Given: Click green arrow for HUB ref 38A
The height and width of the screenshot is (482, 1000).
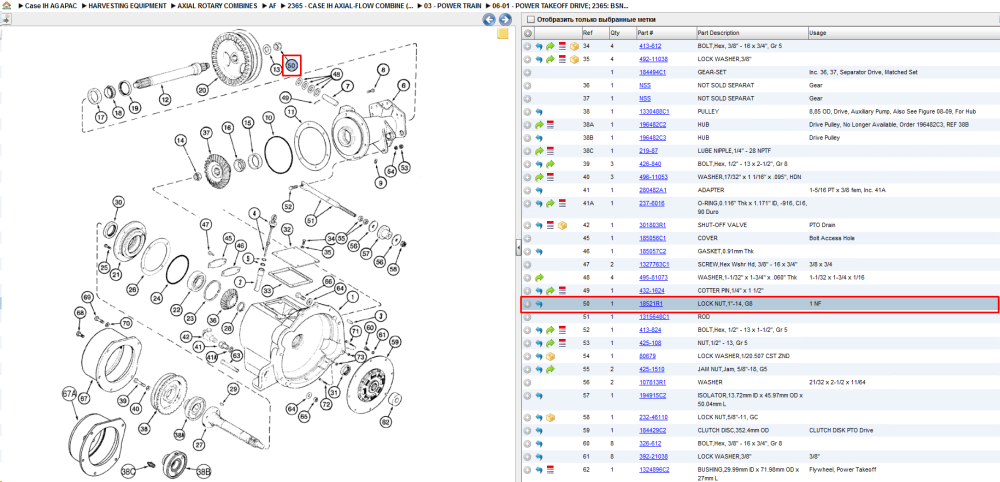Looking at the screenshot, I should [539, 125].
